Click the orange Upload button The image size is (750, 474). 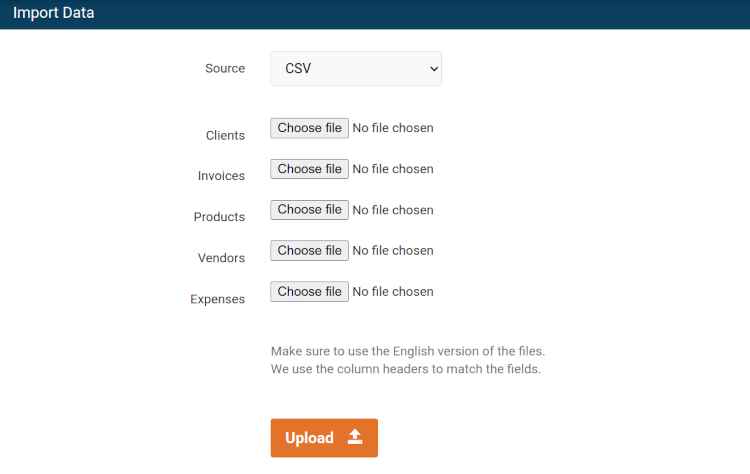pyautogui.click(x=324, y=438)
